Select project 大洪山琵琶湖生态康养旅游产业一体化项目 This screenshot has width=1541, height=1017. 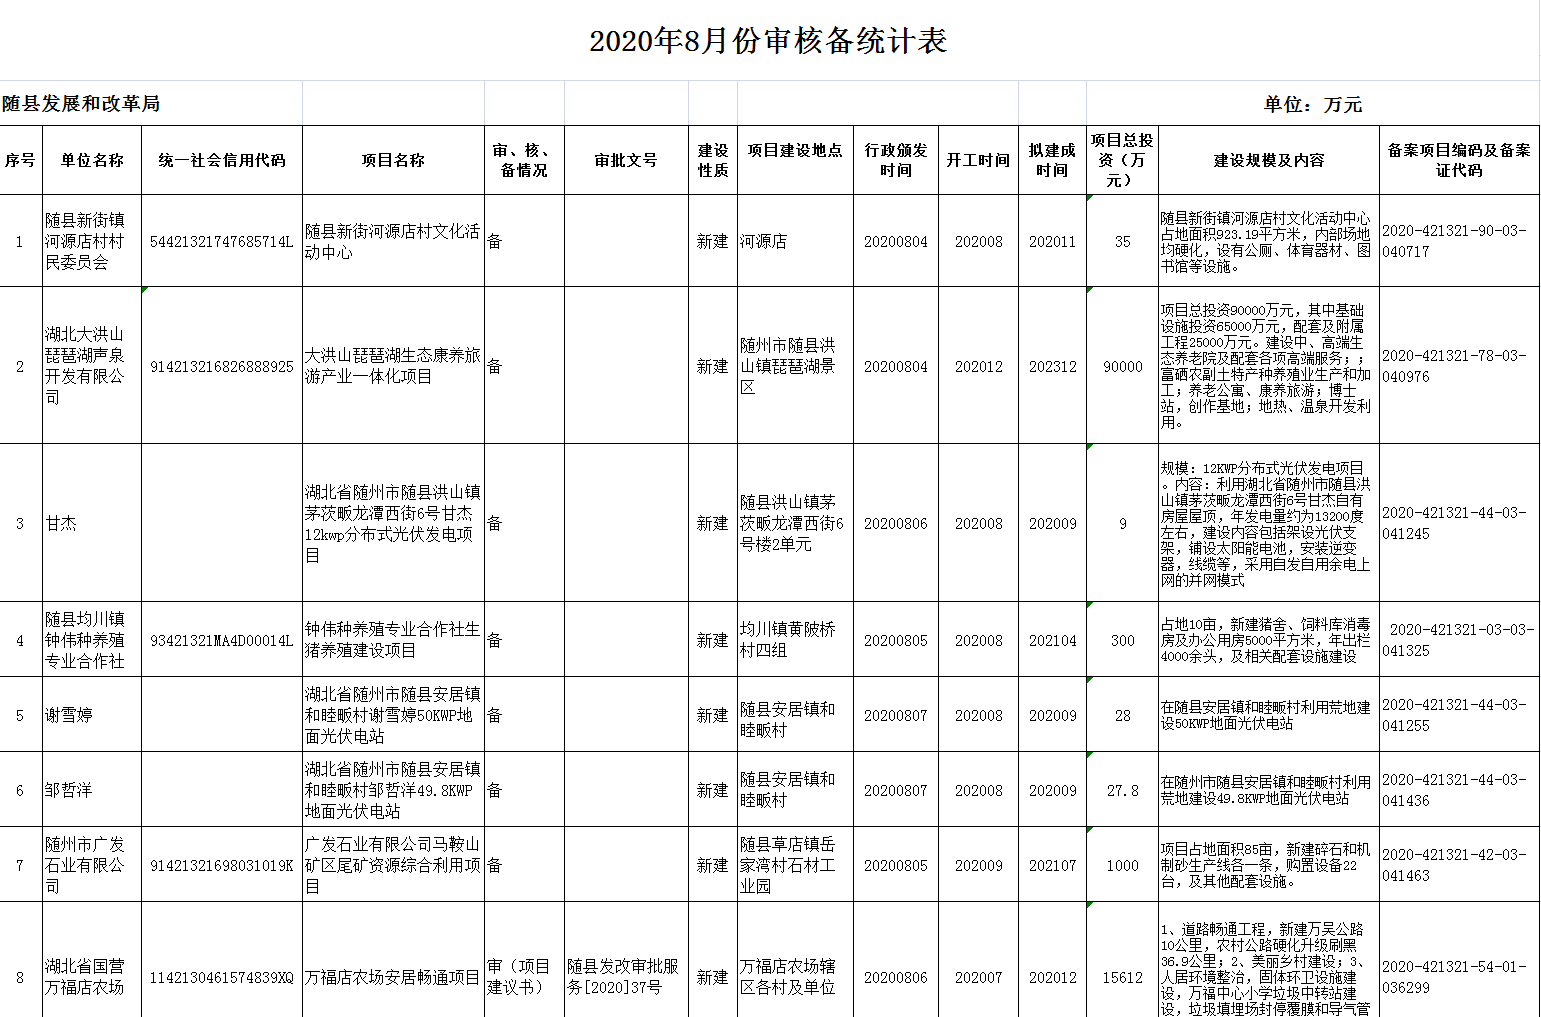393,366
